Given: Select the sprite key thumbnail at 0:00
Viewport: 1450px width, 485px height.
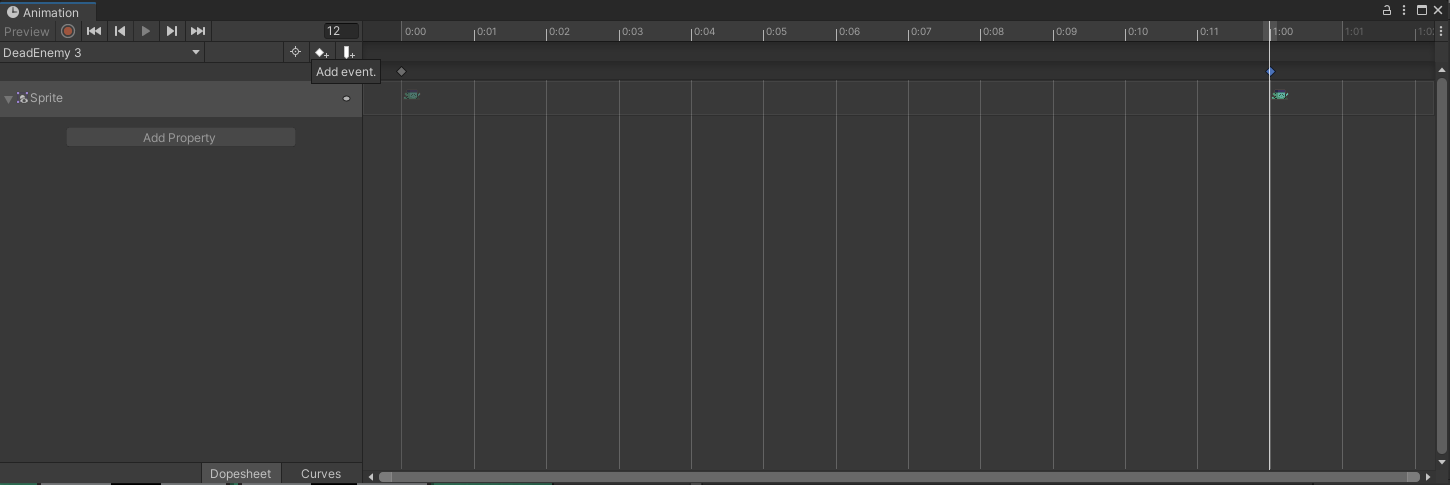Looking at the screenshot, I should [x=411, y=96].
